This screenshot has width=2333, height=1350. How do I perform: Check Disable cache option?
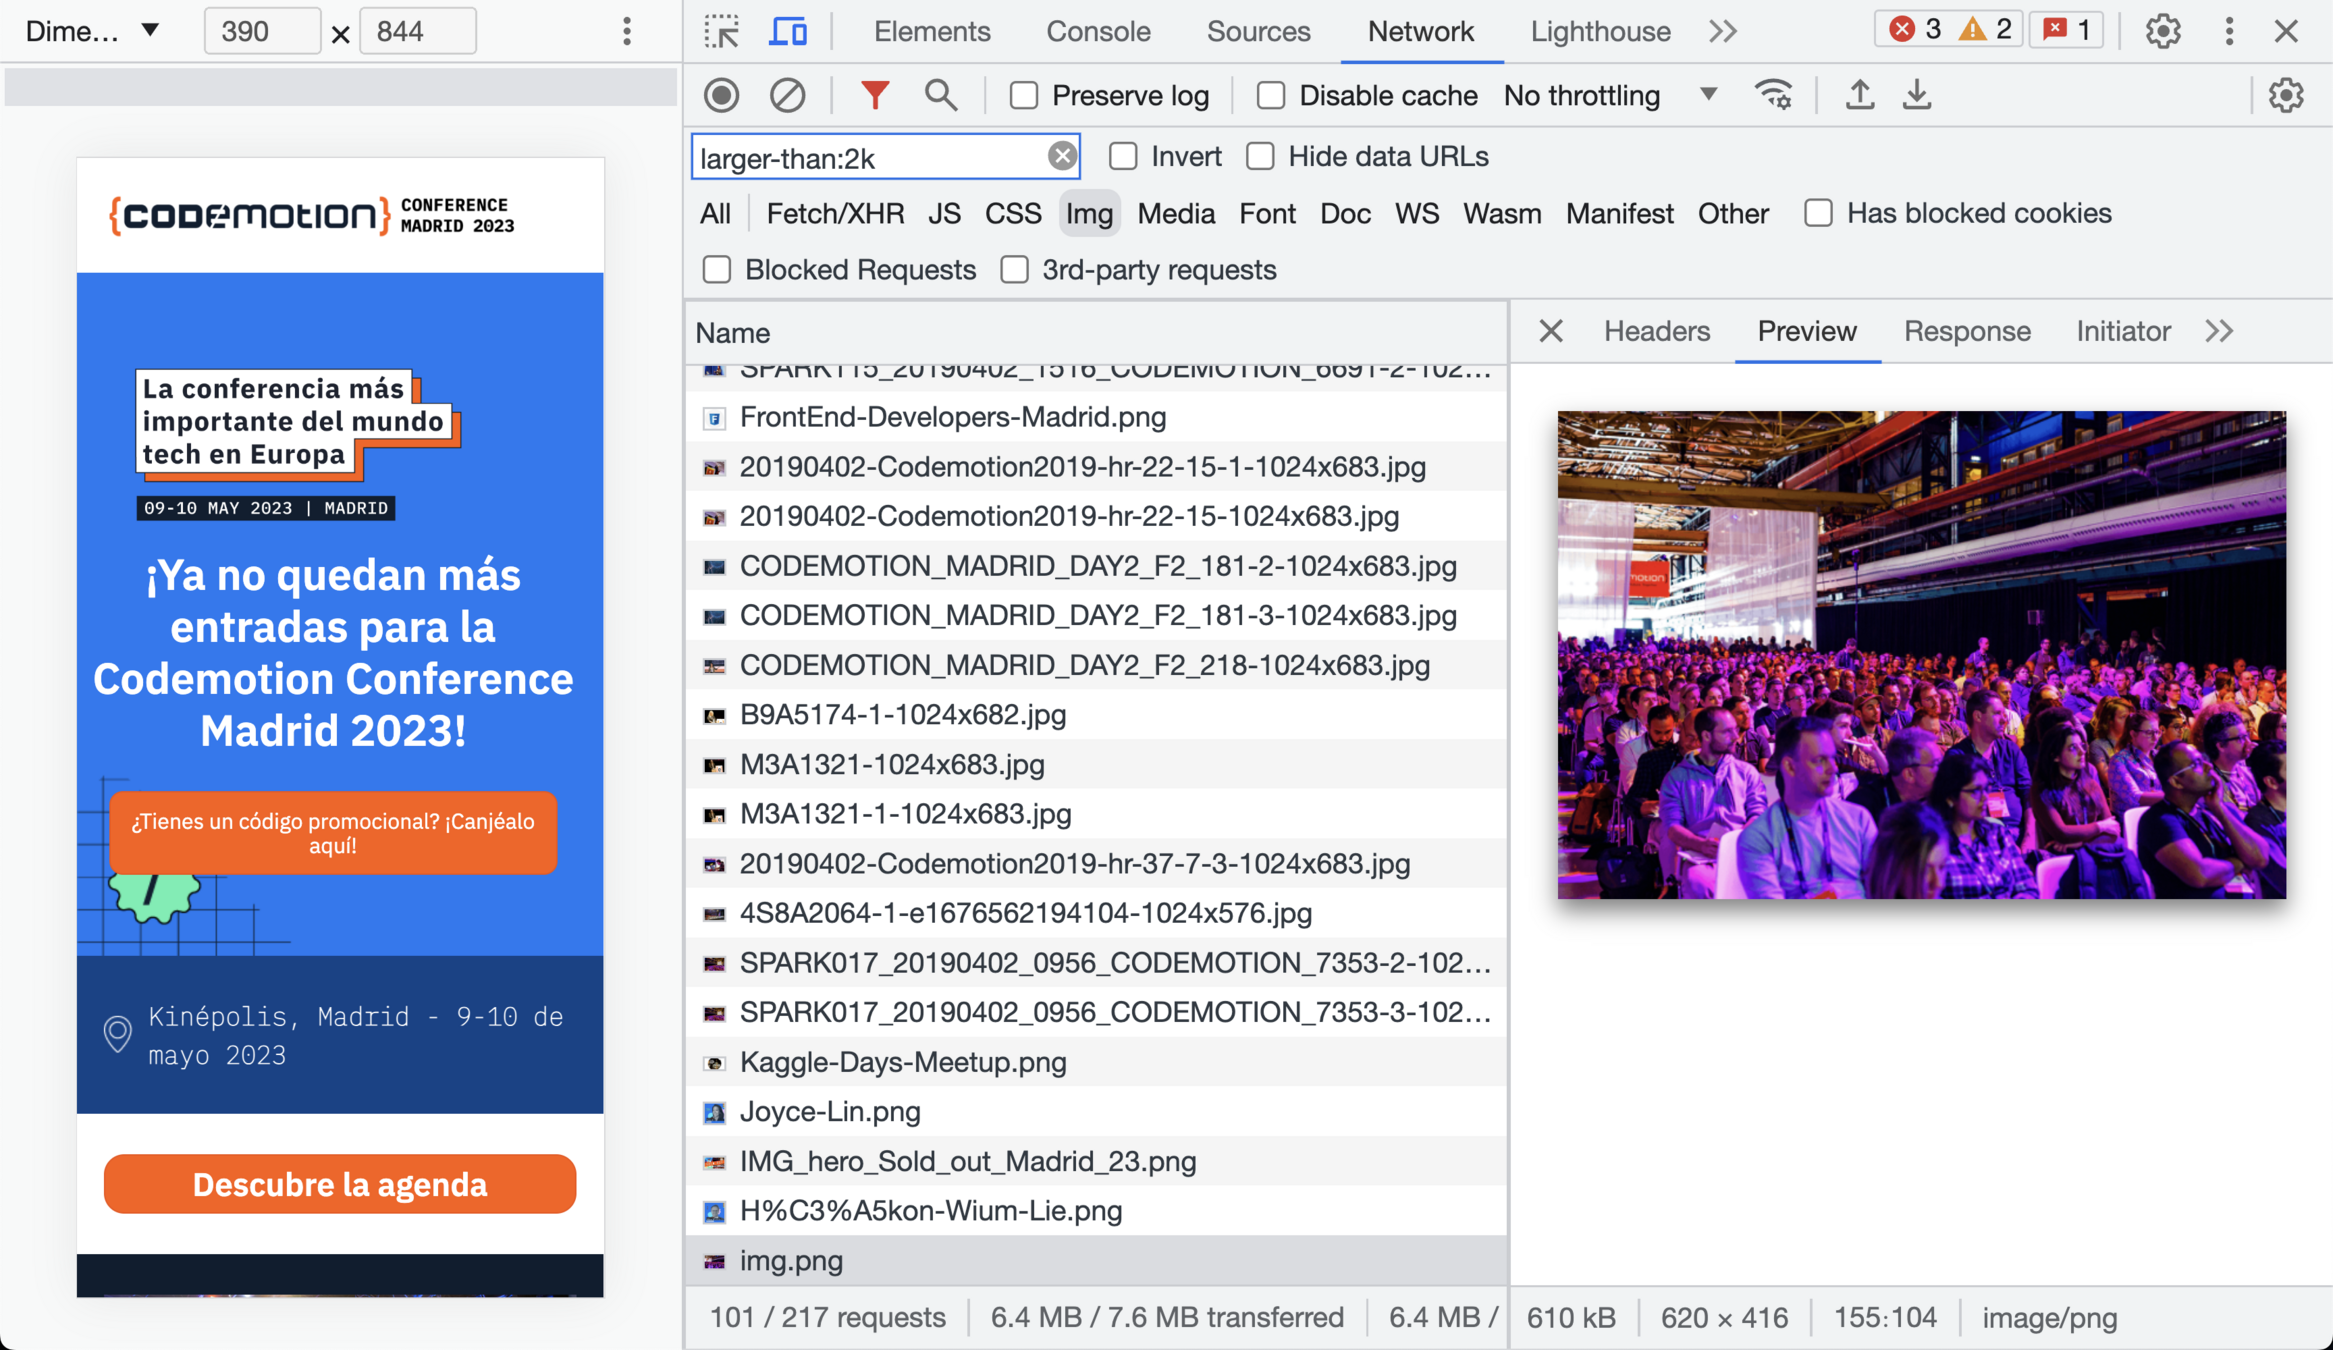click(1271, 96)
